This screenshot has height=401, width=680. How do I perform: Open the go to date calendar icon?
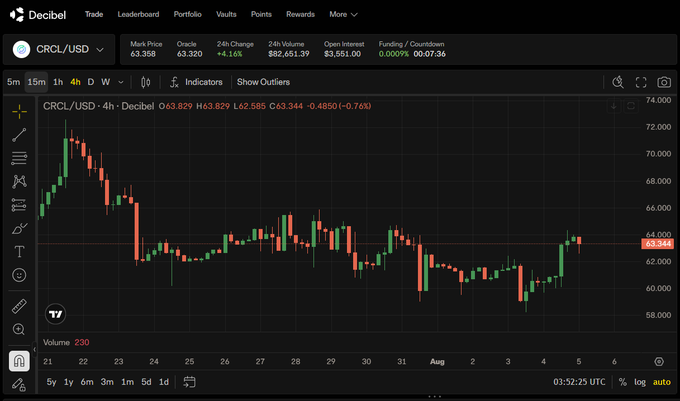[190, 382]
